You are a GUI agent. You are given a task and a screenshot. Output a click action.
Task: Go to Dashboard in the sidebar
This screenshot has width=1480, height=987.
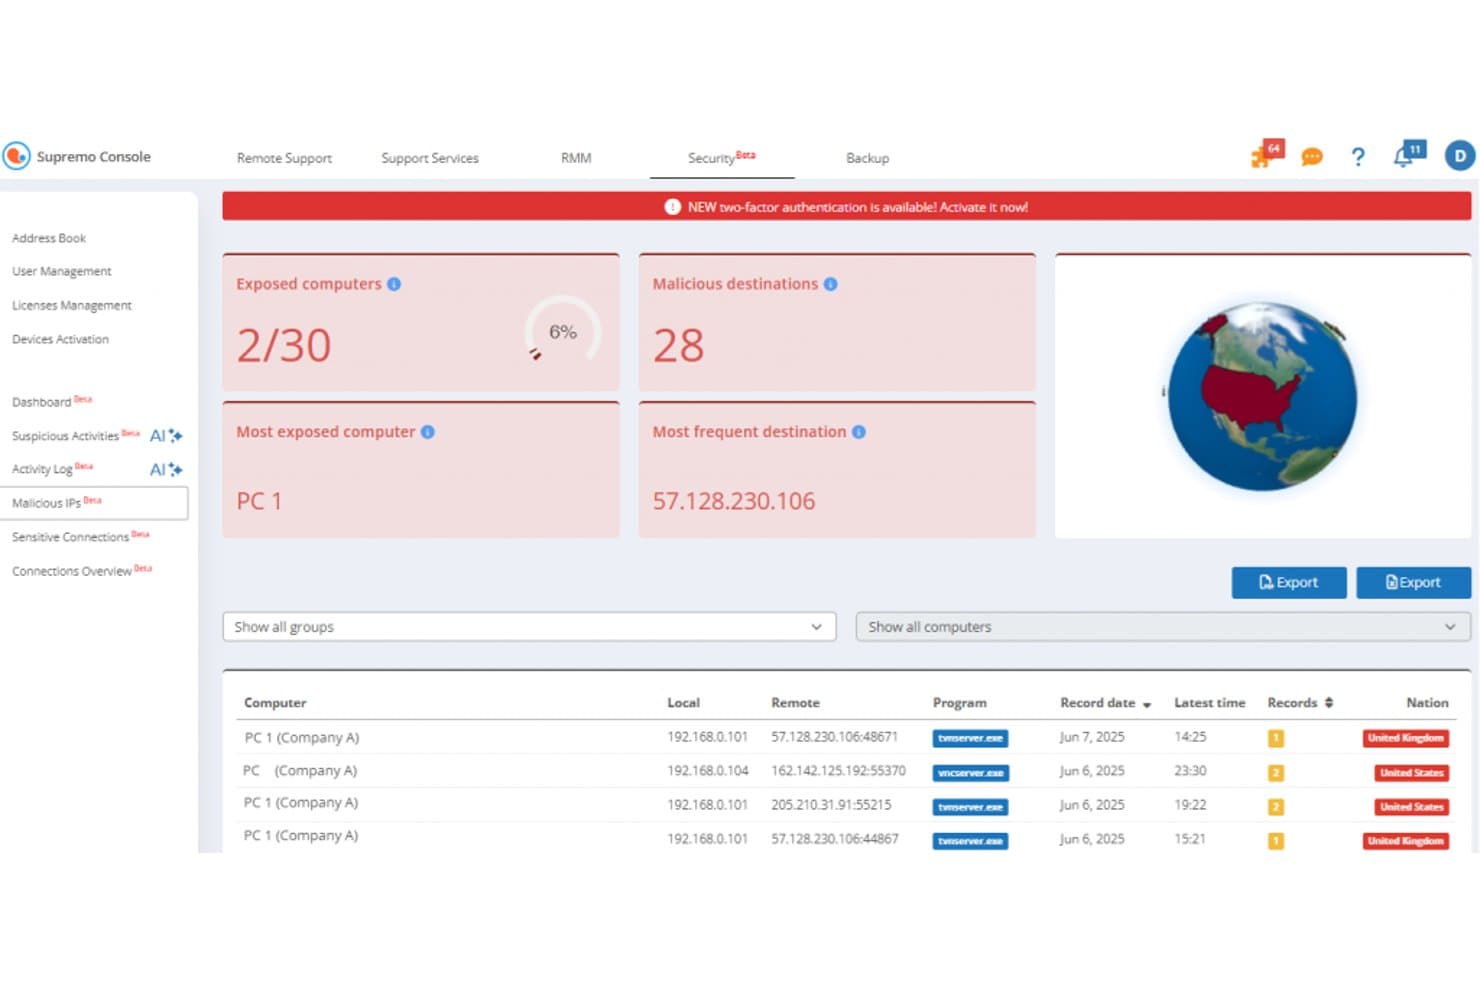pyautogui.click(x=51, y=402)
